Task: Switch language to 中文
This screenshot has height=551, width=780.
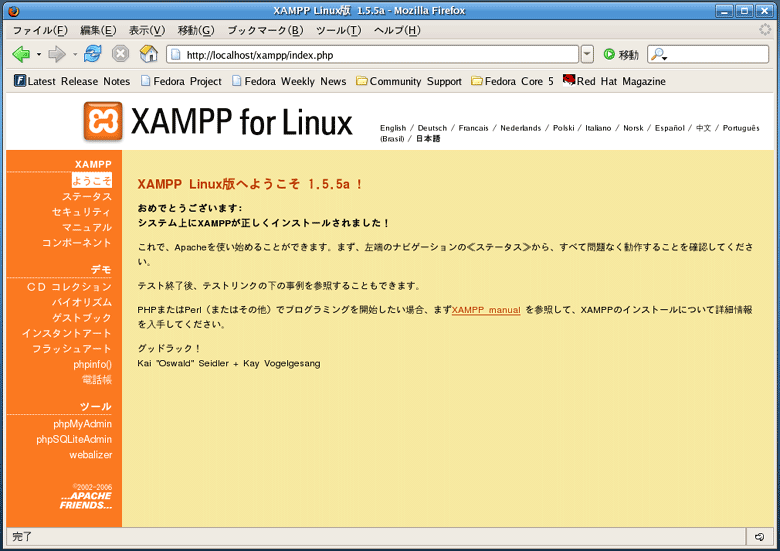Action: point(703,128)
